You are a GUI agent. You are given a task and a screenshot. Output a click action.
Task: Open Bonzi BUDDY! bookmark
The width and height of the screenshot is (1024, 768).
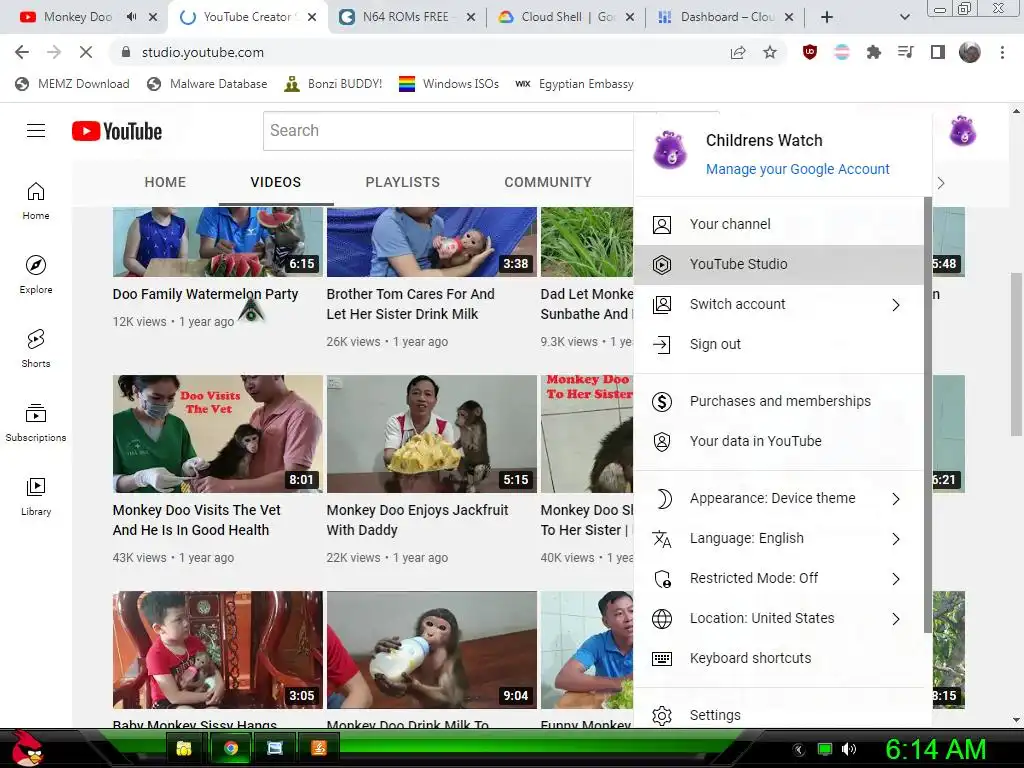pos(333,84)
